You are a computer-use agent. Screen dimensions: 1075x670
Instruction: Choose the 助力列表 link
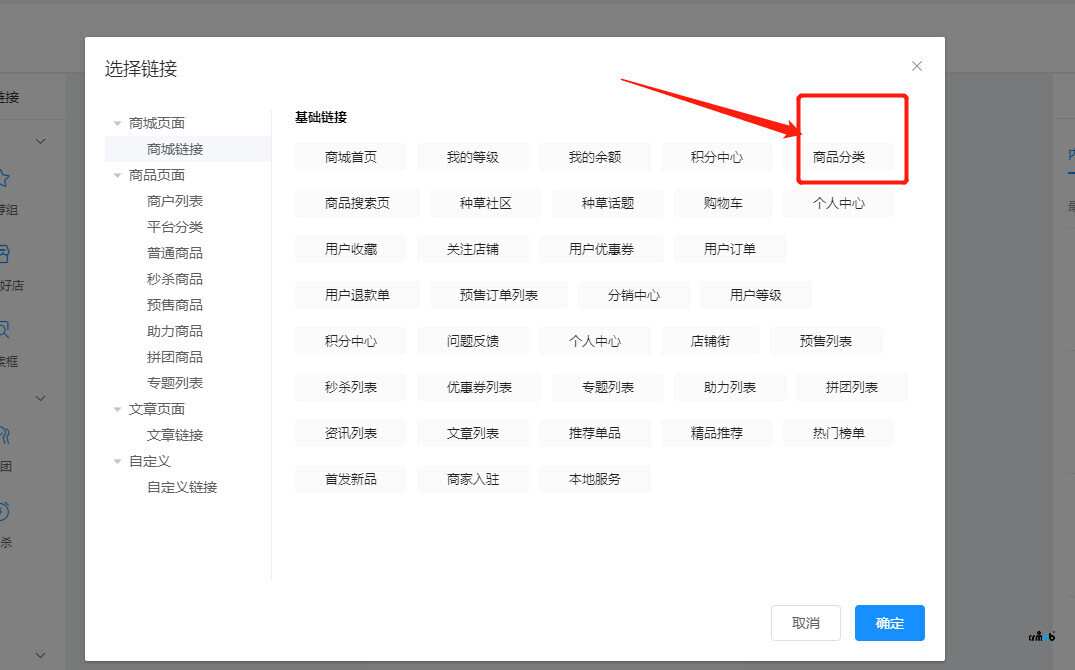point(730,387)
